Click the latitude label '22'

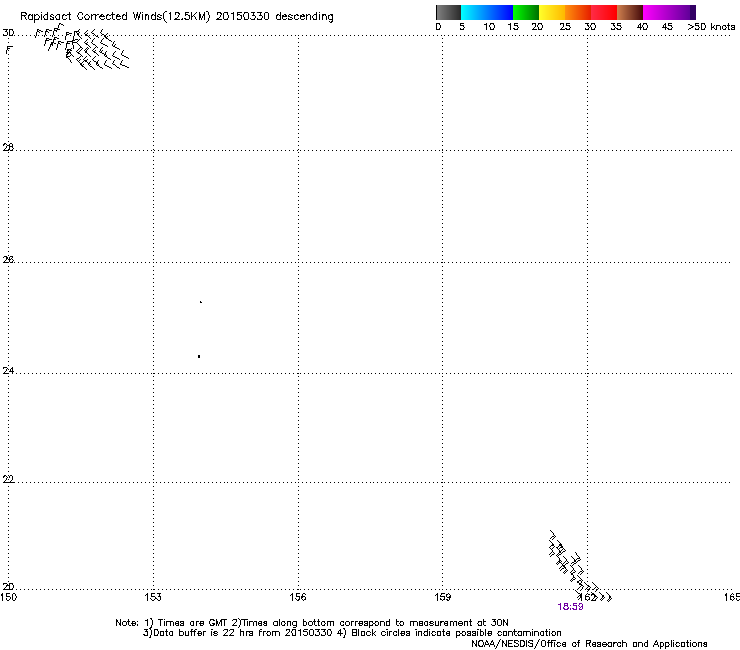[8, 479]
